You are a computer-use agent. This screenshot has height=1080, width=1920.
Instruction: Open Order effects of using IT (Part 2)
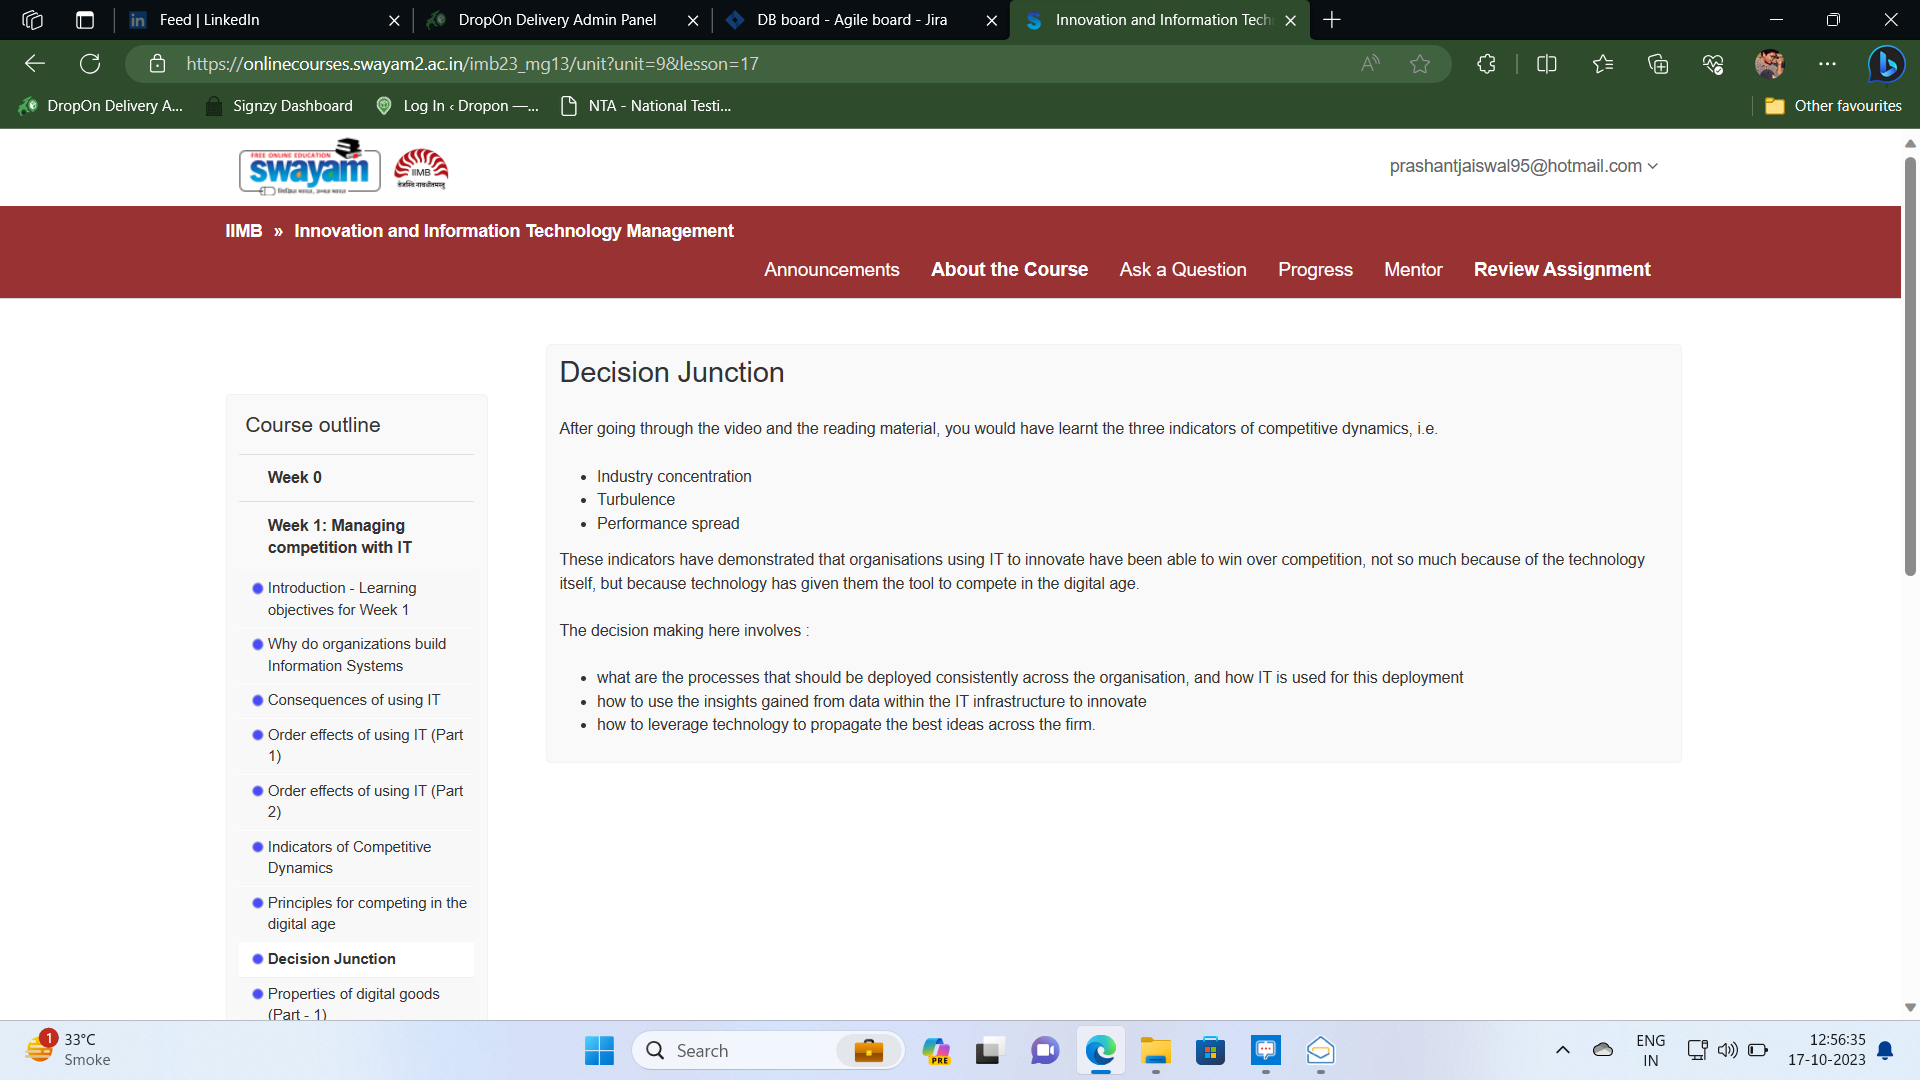[365, 801]
